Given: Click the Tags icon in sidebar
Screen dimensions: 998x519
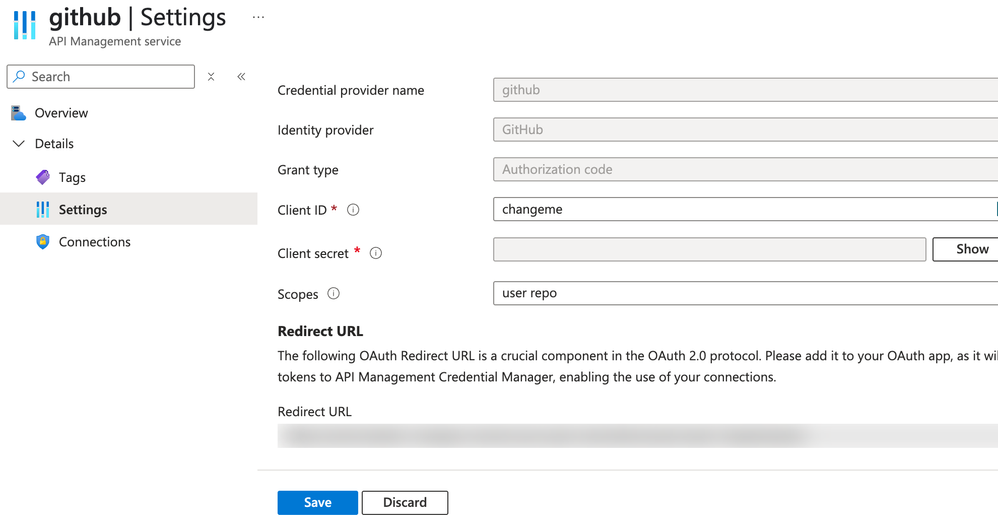Looking at the screenshot, I should tap(42, 177).
